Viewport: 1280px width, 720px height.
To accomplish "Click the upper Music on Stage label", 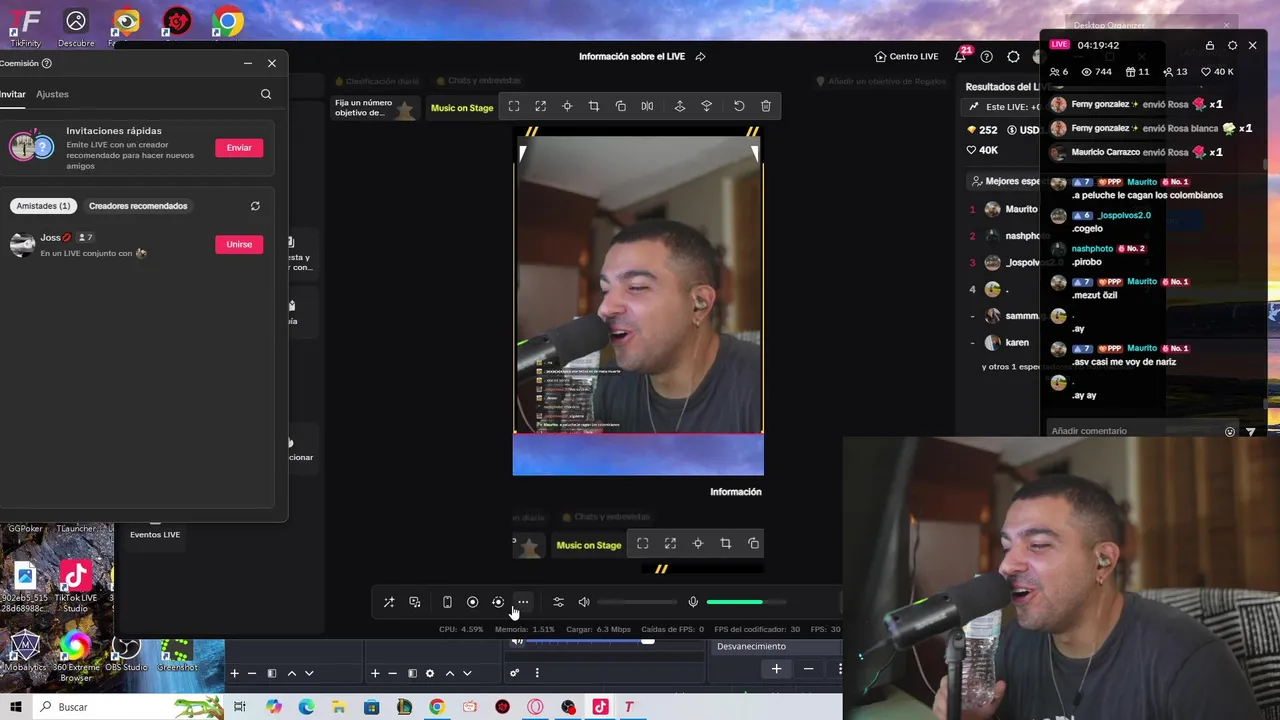I will [x=462, y=107].
